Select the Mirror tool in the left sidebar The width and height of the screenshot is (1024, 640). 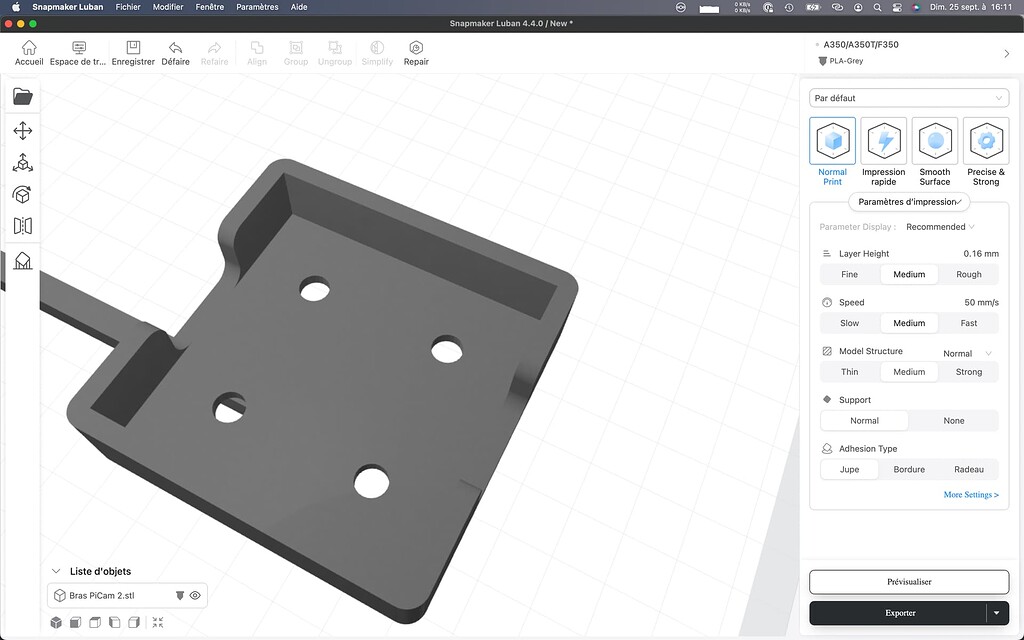[x=23, y=226]
